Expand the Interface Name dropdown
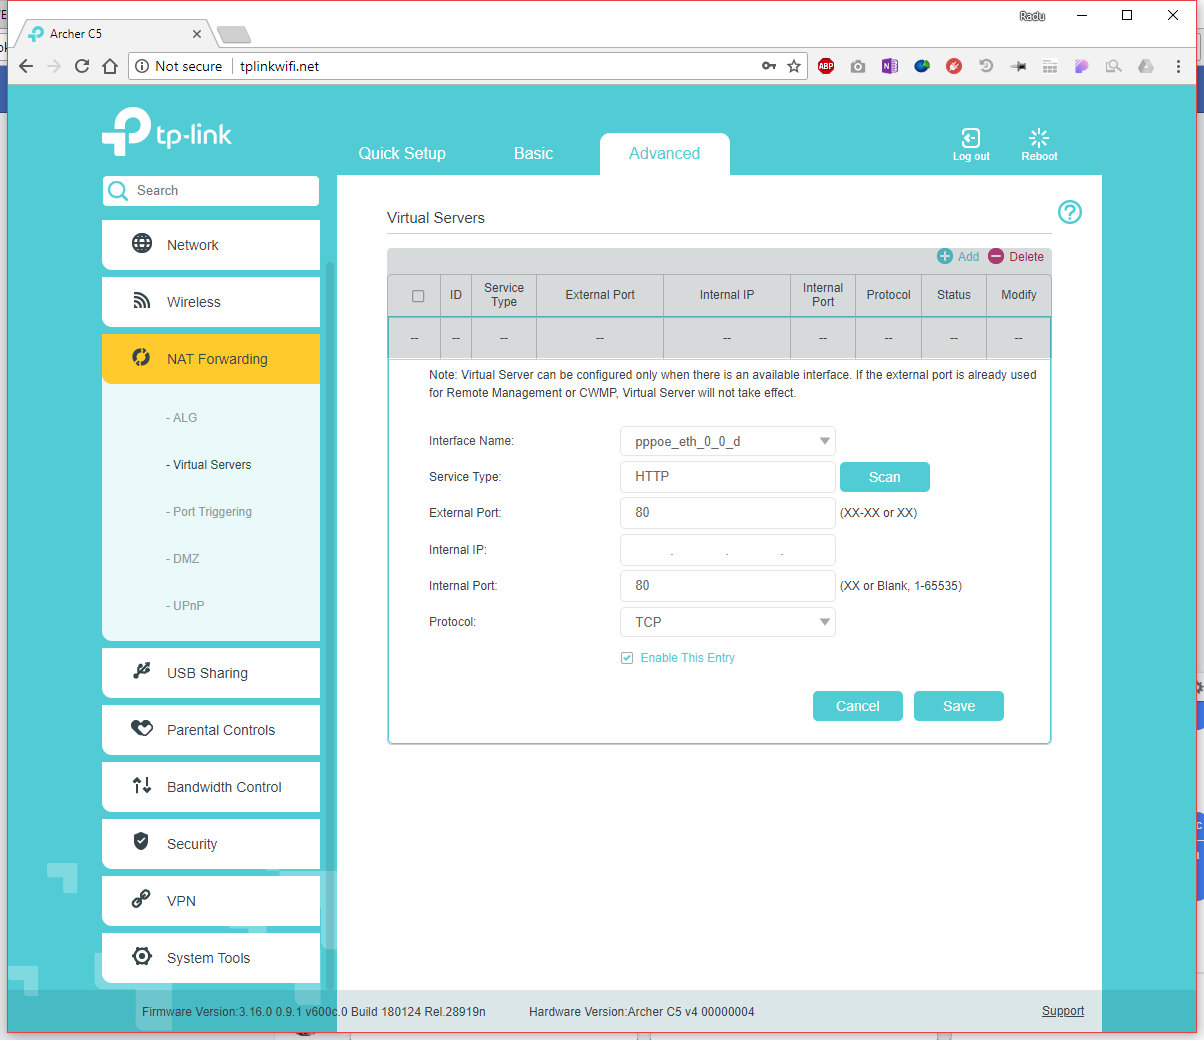This screenshot has height=1040, width=1204. (727, 441)
